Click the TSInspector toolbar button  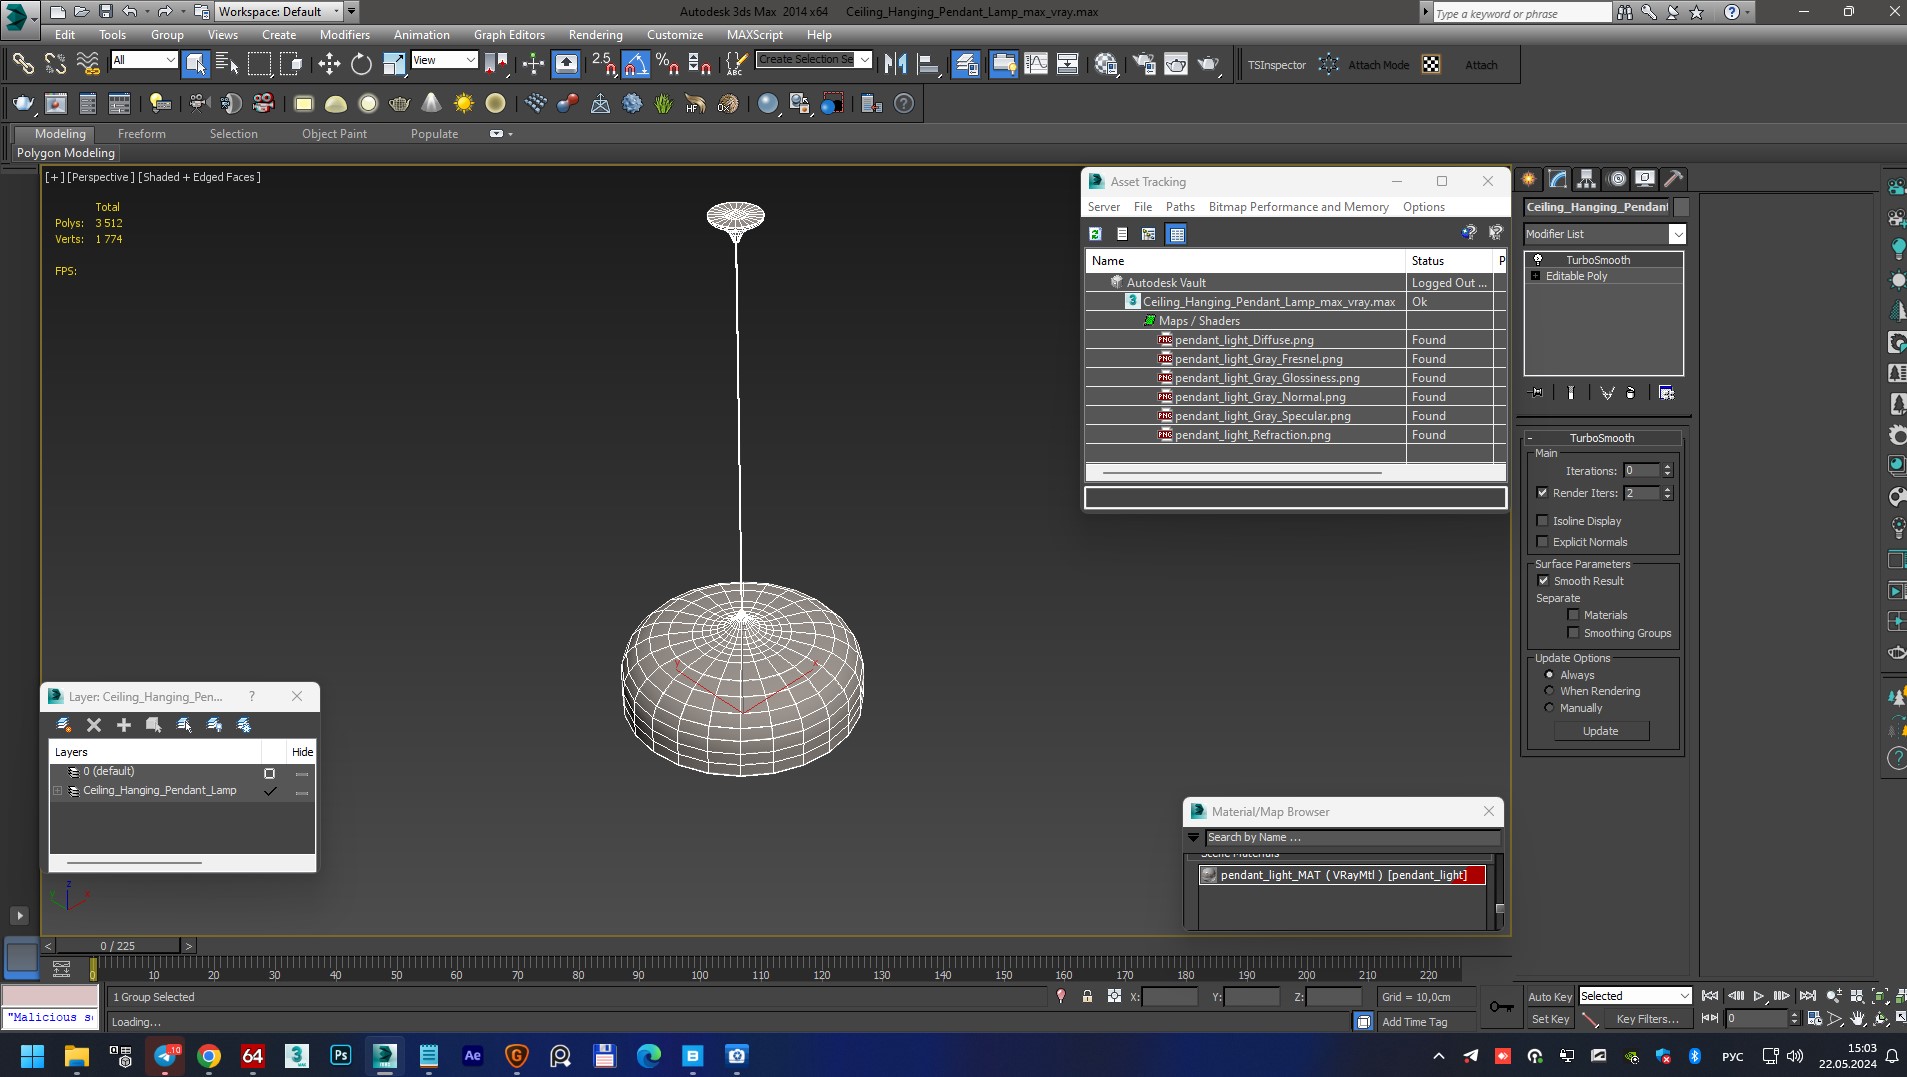1277,65
